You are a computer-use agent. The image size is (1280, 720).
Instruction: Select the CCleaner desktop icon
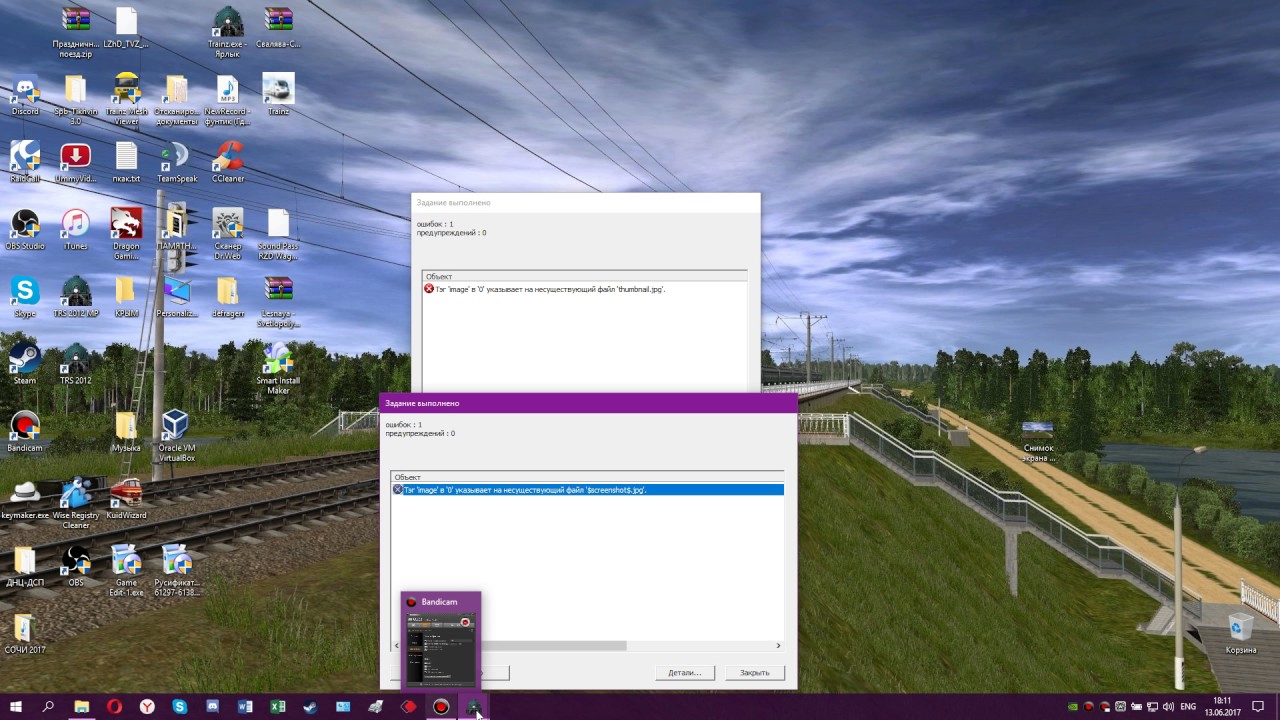coord(227,162)
